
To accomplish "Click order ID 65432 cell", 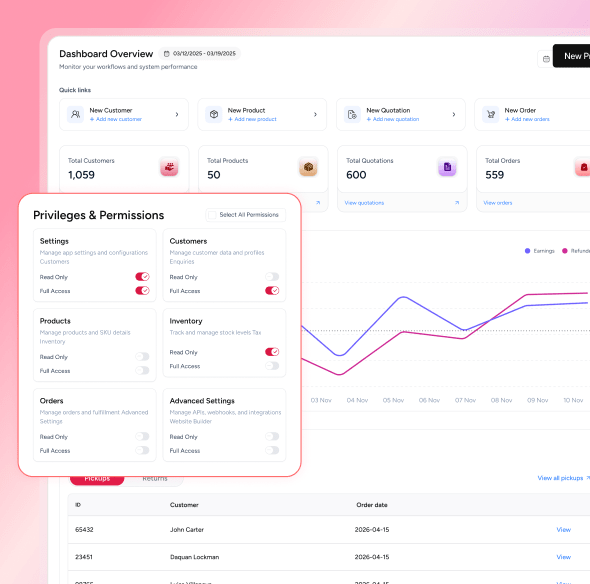I will [x=84, y=529].
